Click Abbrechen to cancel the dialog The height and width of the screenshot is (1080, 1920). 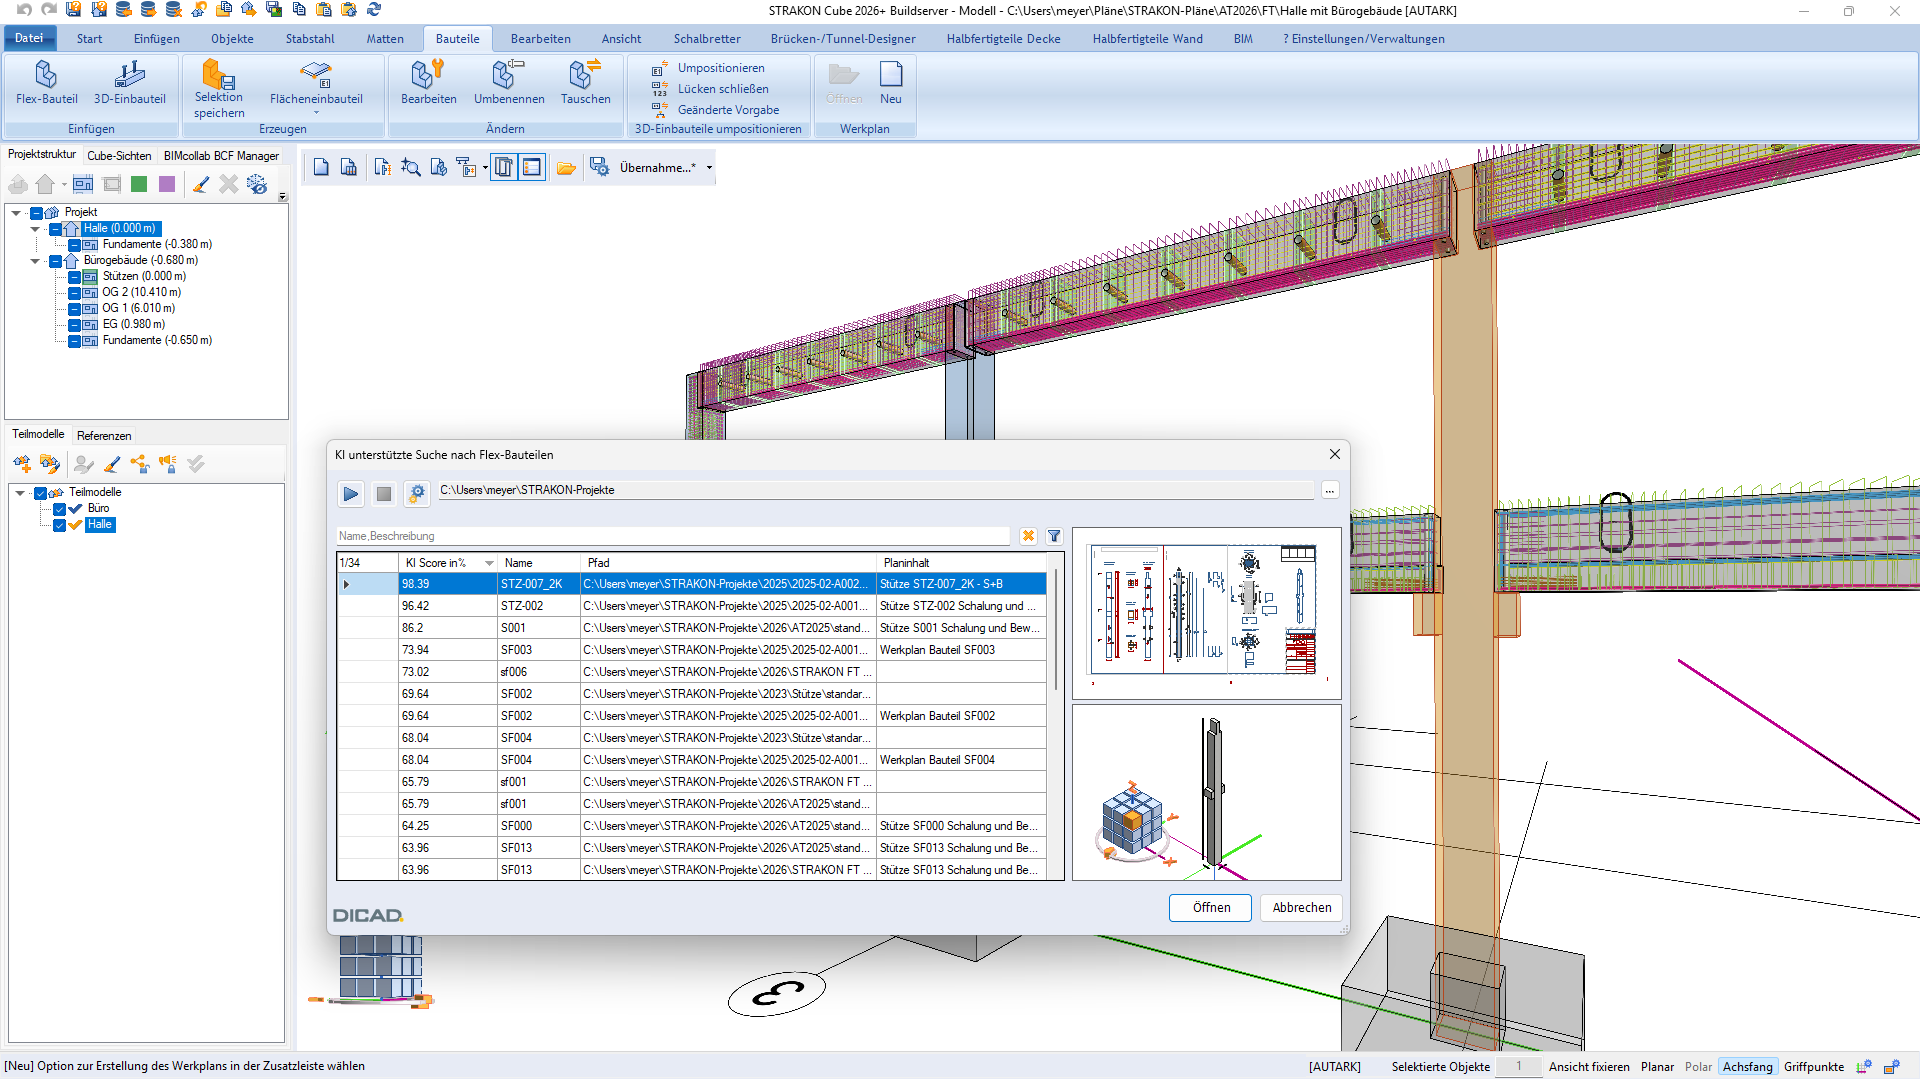tap(1302, 908)
